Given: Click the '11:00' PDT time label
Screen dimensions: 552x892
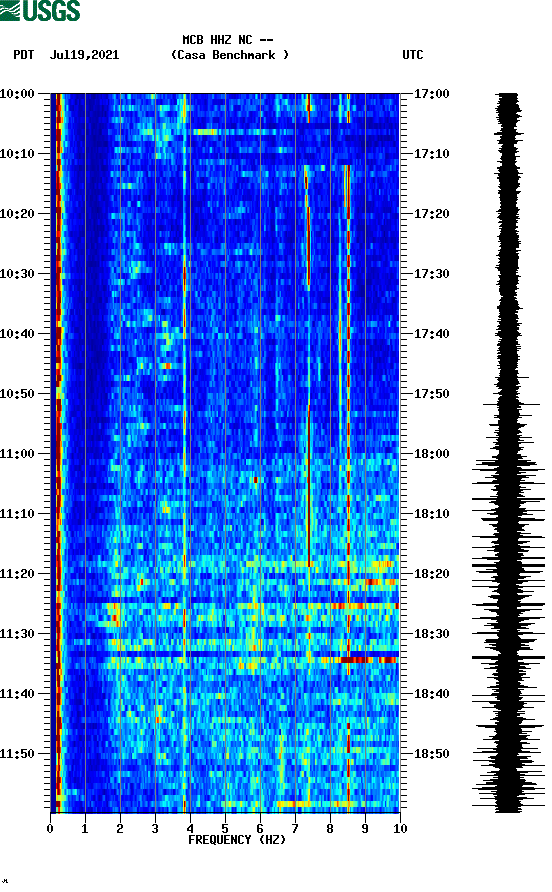Looking at the screenshot, I should point(17,453).
